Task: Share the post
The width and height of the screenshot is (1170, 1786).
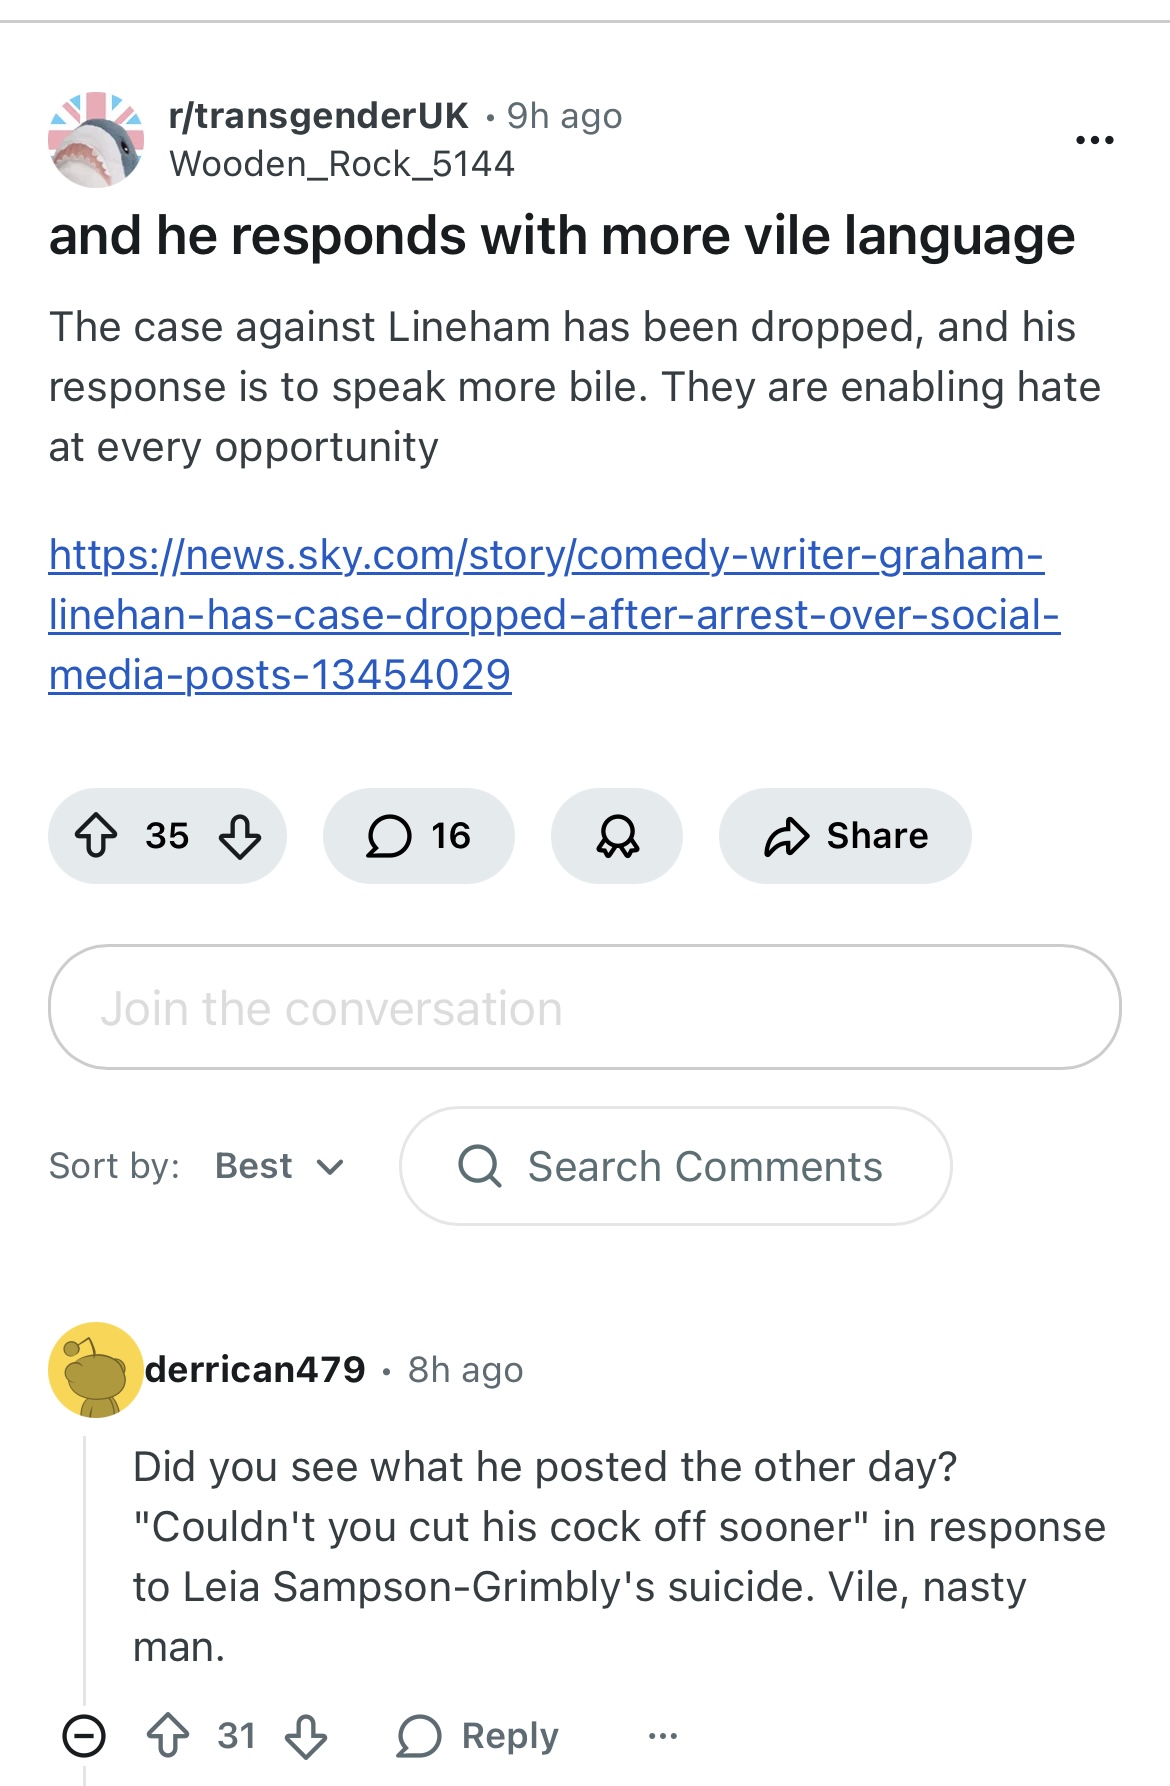Action: click(845, 836)
